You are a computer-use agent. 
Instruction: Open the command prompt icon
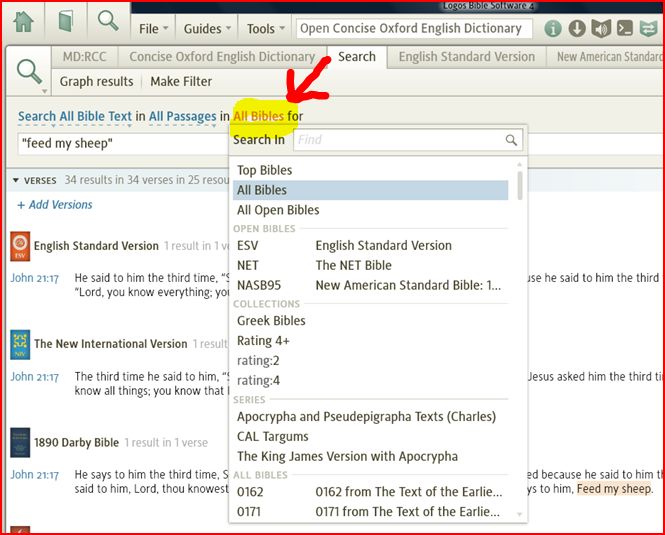click(625, 28)
